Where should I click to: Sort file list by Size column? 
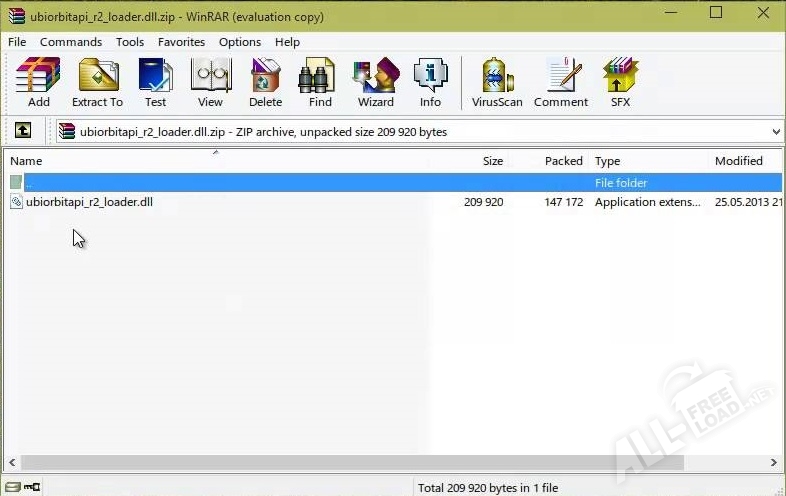[x=492, y=161]
